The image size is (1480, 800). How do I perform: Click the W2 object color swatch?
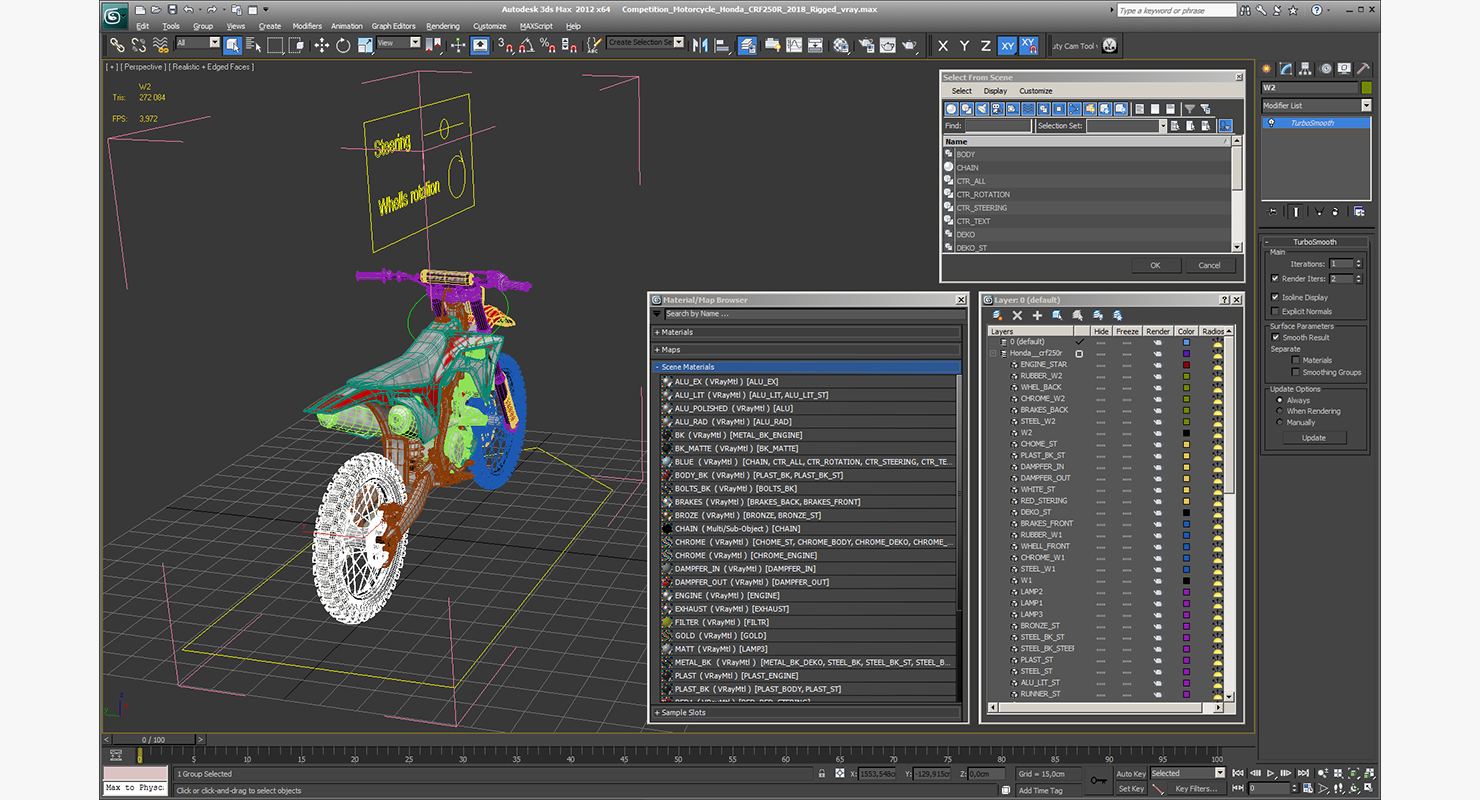pos(1366,88)
